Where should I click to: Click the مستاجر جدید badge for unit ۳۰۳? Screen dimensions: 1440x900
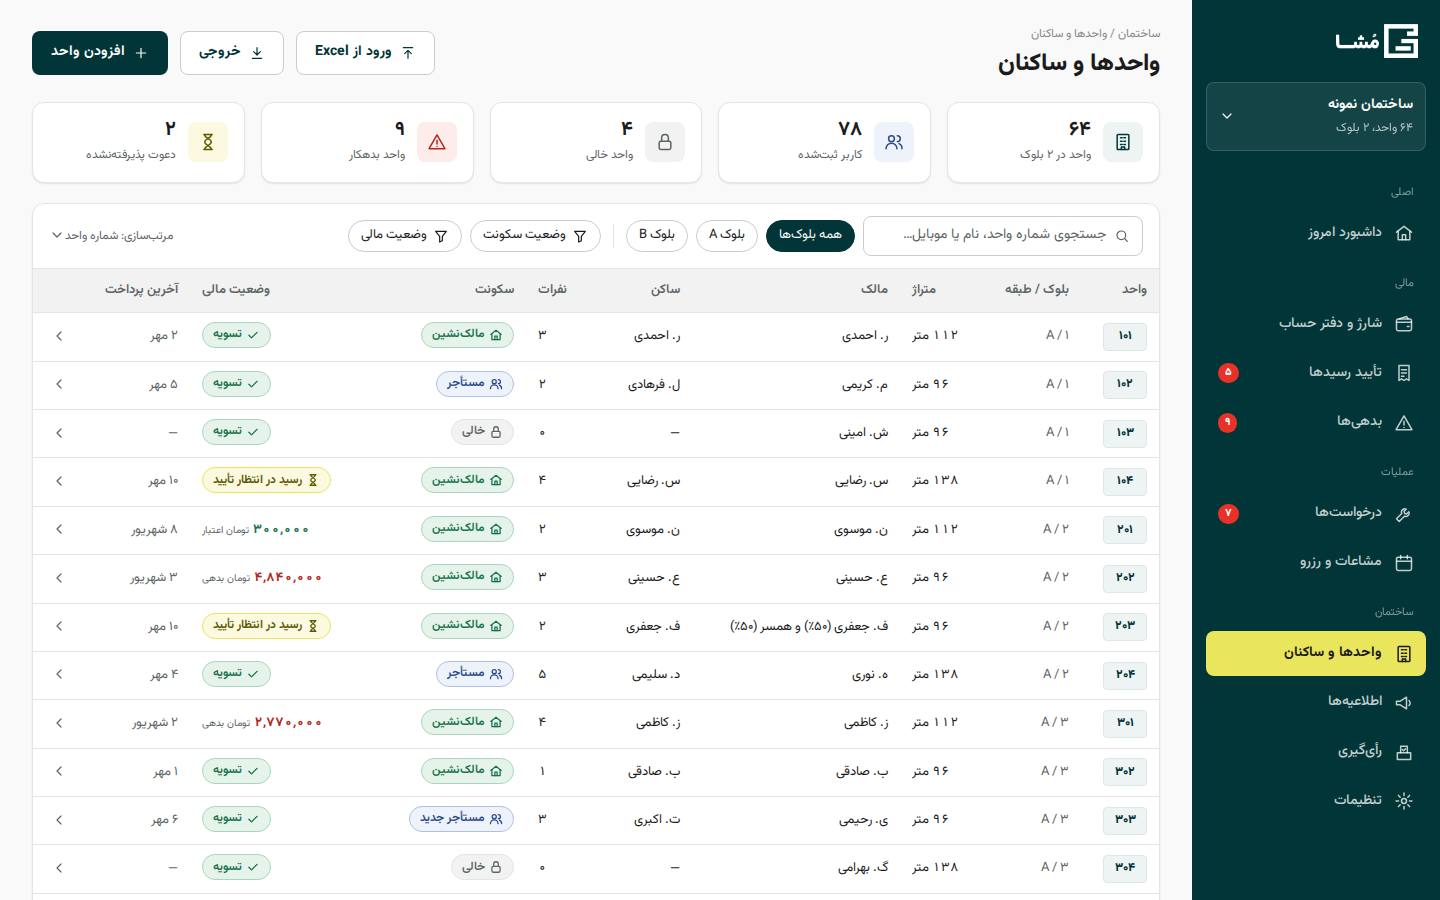click(x=461, y=819)
